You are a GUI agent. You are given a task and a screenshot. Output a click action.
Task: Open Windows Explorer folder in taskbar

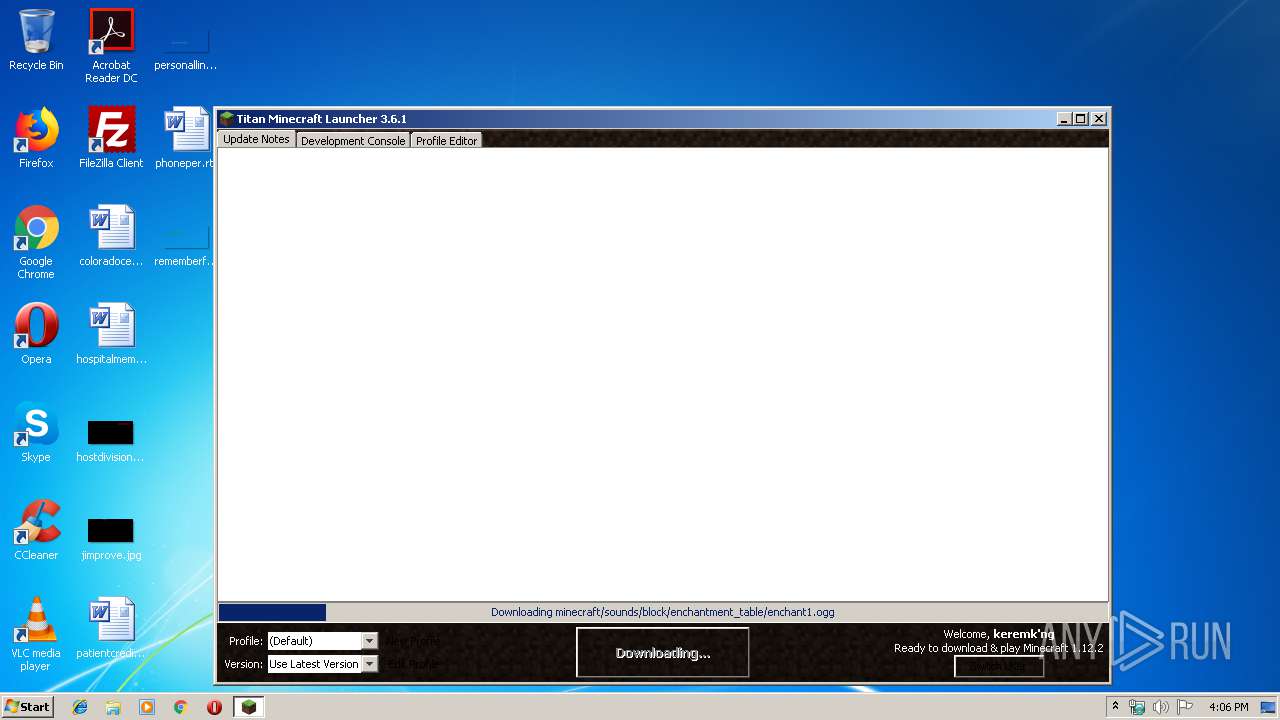click(x=113, y=707)
